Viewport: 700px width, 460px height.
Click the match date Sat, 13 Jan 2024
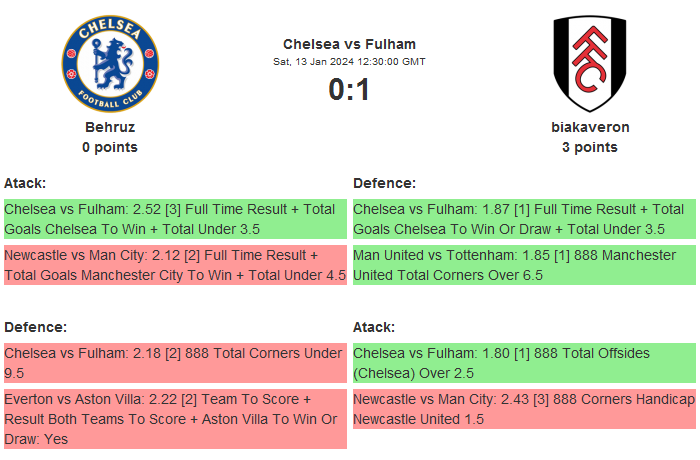point(349,62)
